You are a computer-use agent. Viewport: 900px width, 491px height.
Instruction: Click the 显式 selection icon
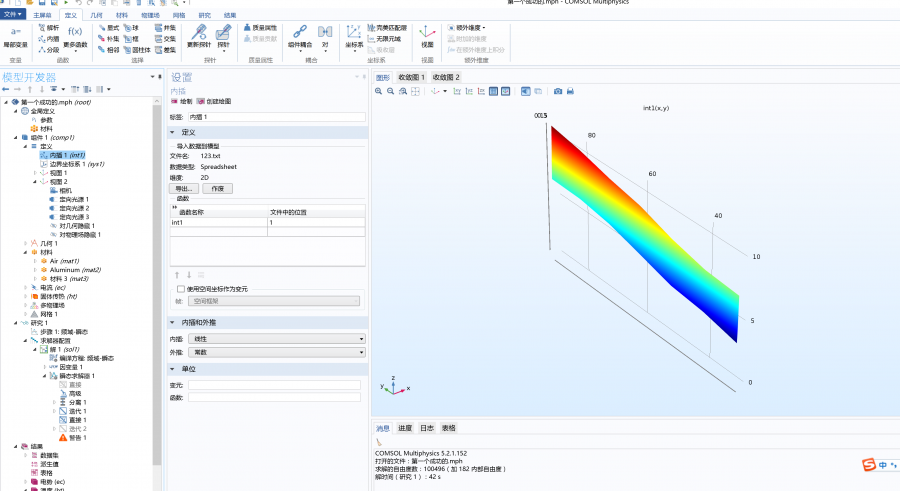[x=108, y=28]
